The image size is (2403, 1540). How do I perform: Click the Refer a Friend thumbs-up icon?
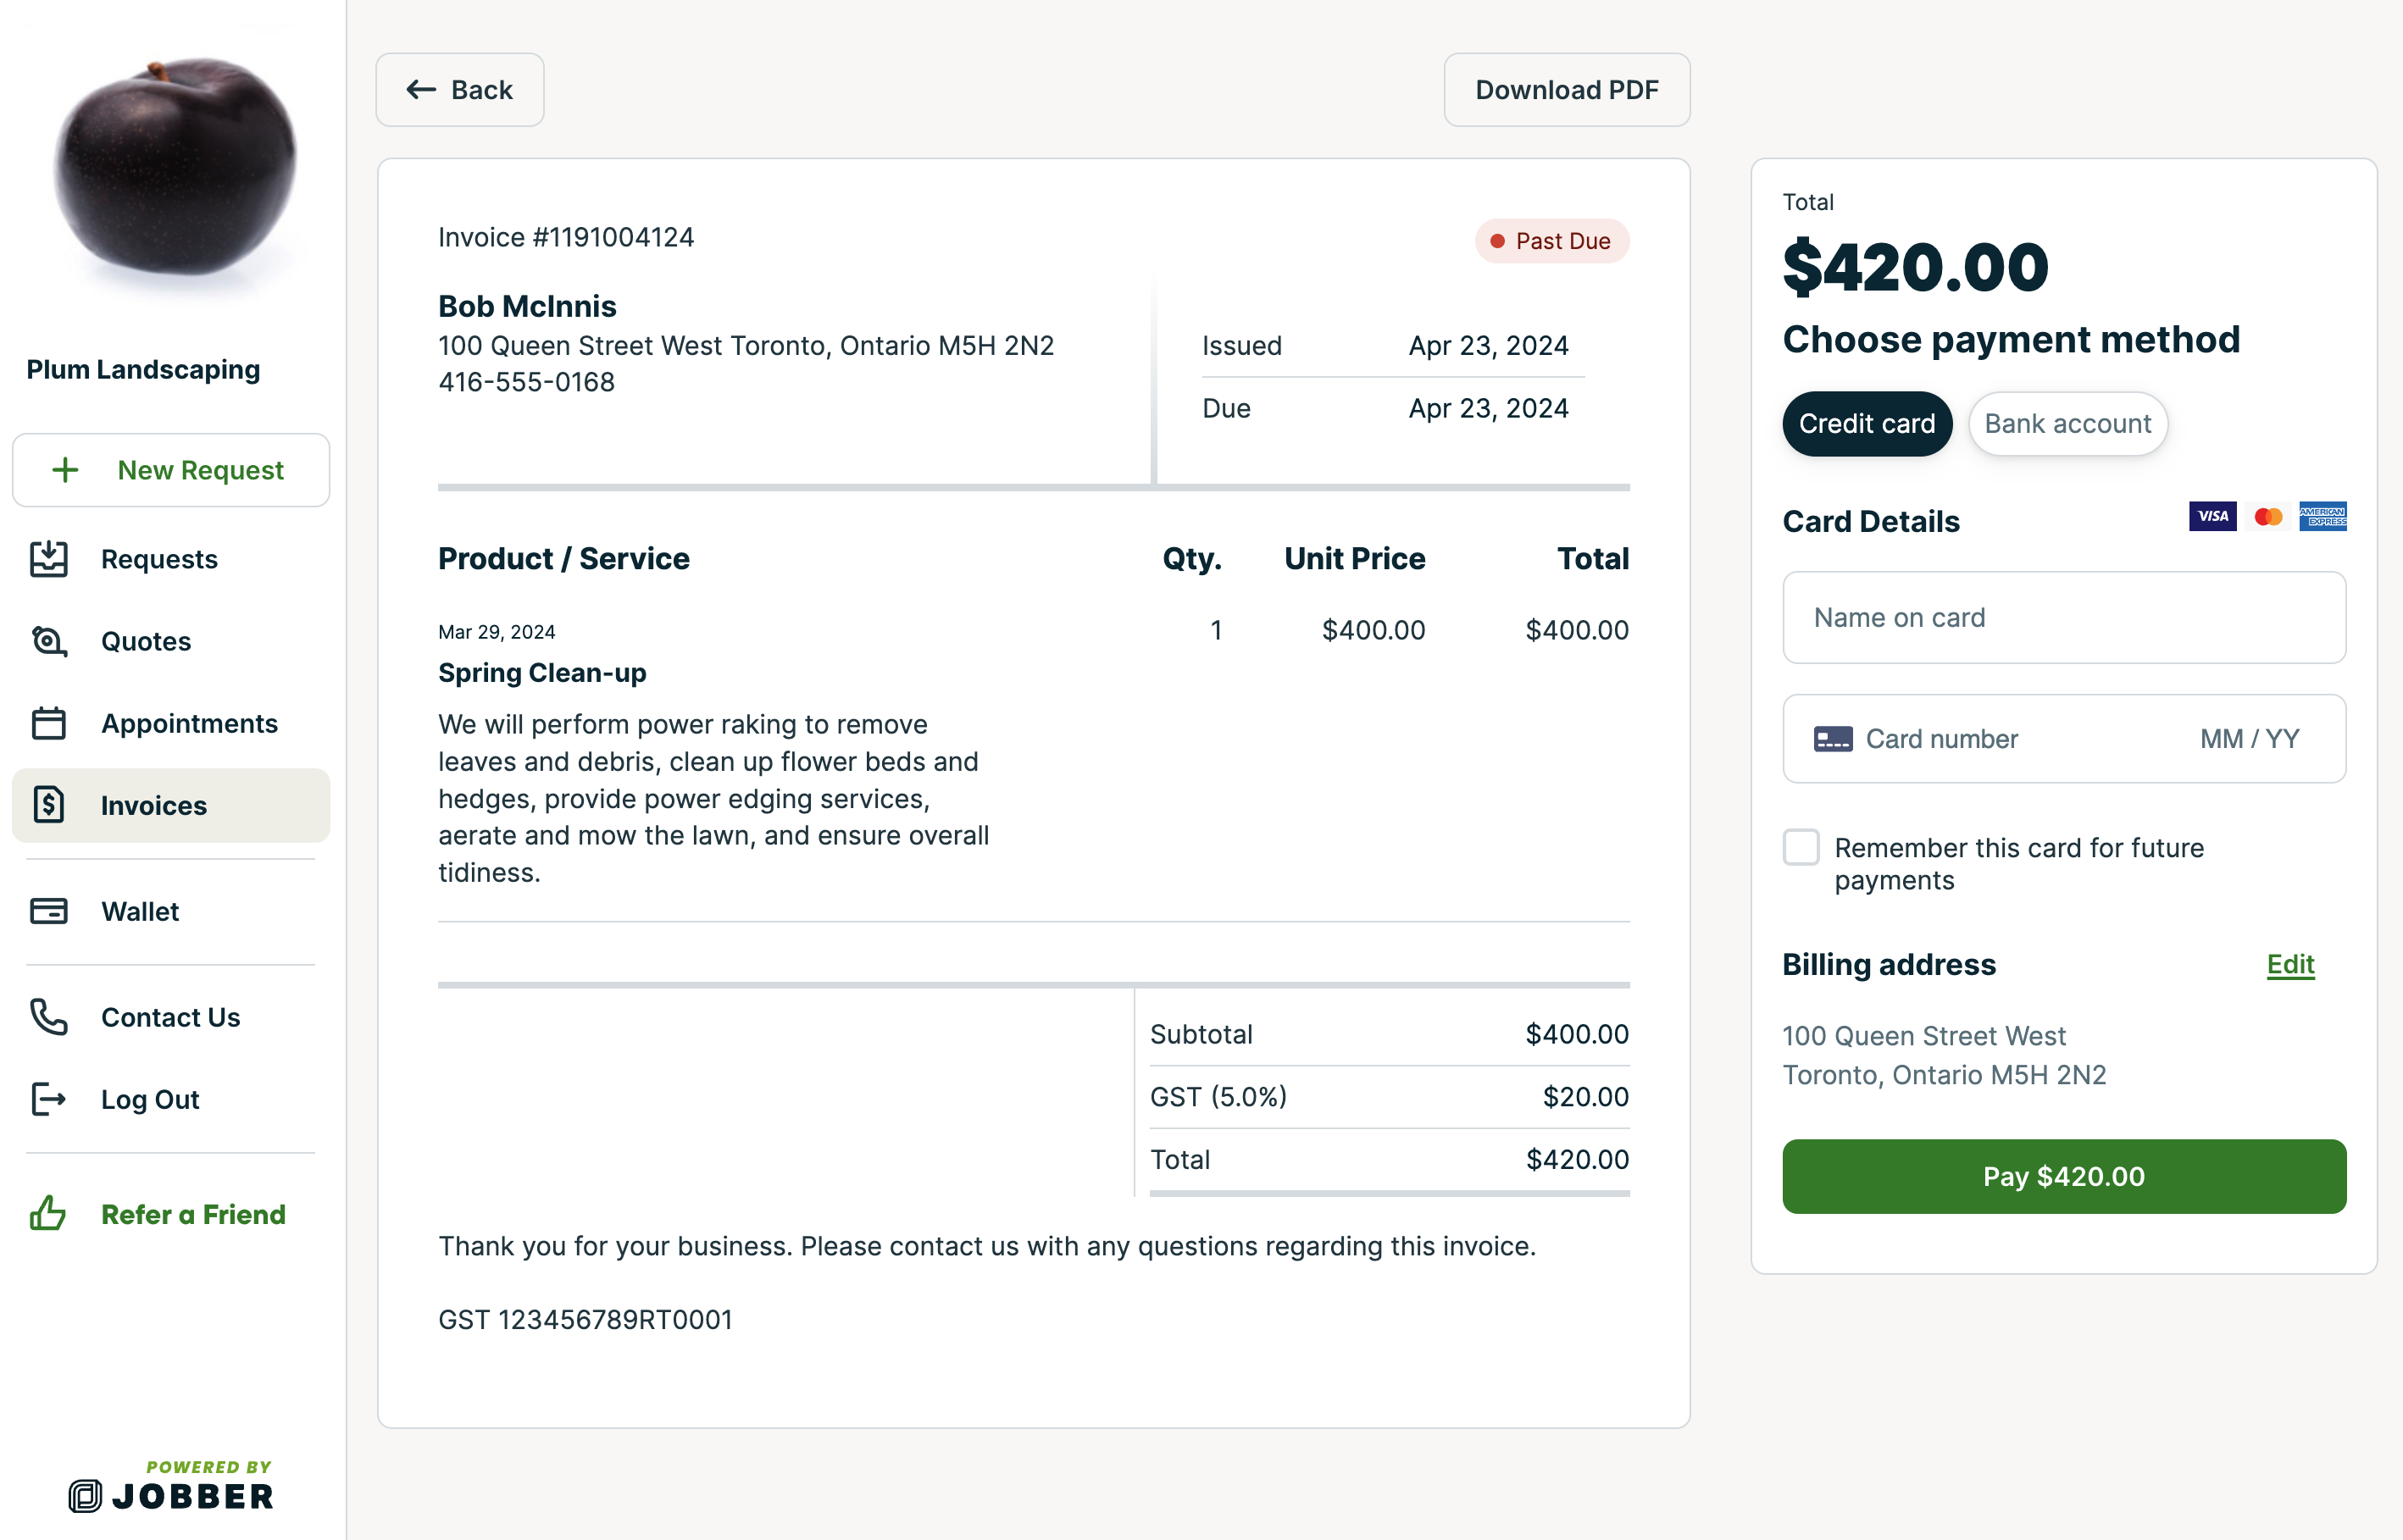[48, 1214]
